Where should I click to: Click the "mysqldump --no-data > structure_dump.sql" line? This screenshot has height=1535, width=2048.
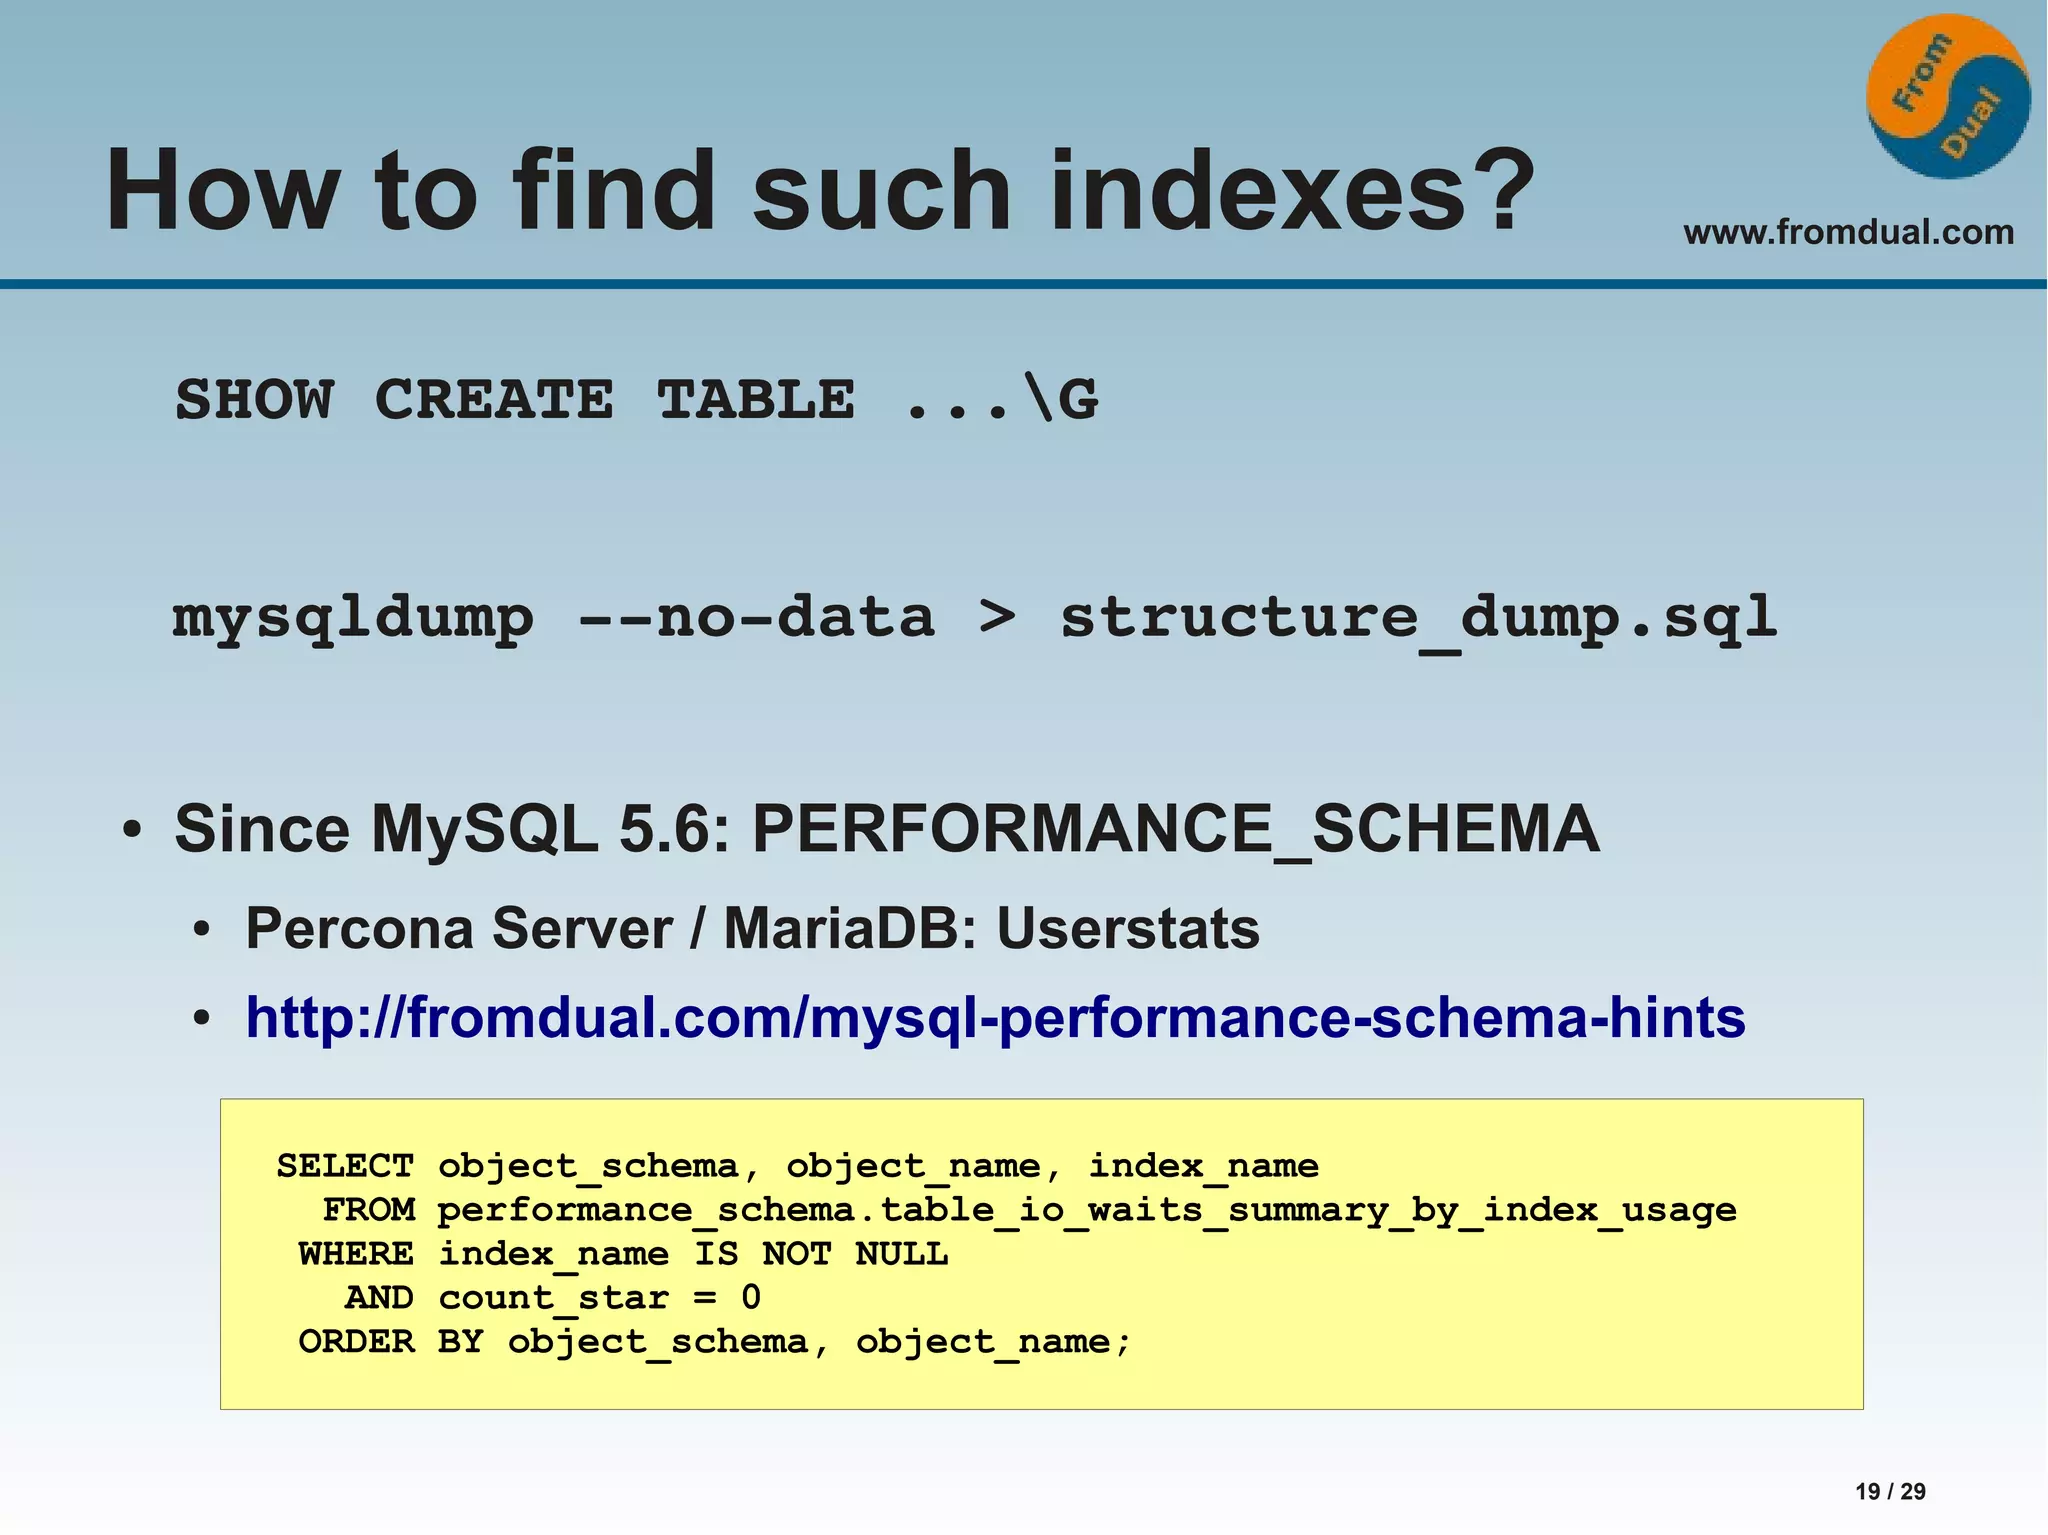(975, 618)
